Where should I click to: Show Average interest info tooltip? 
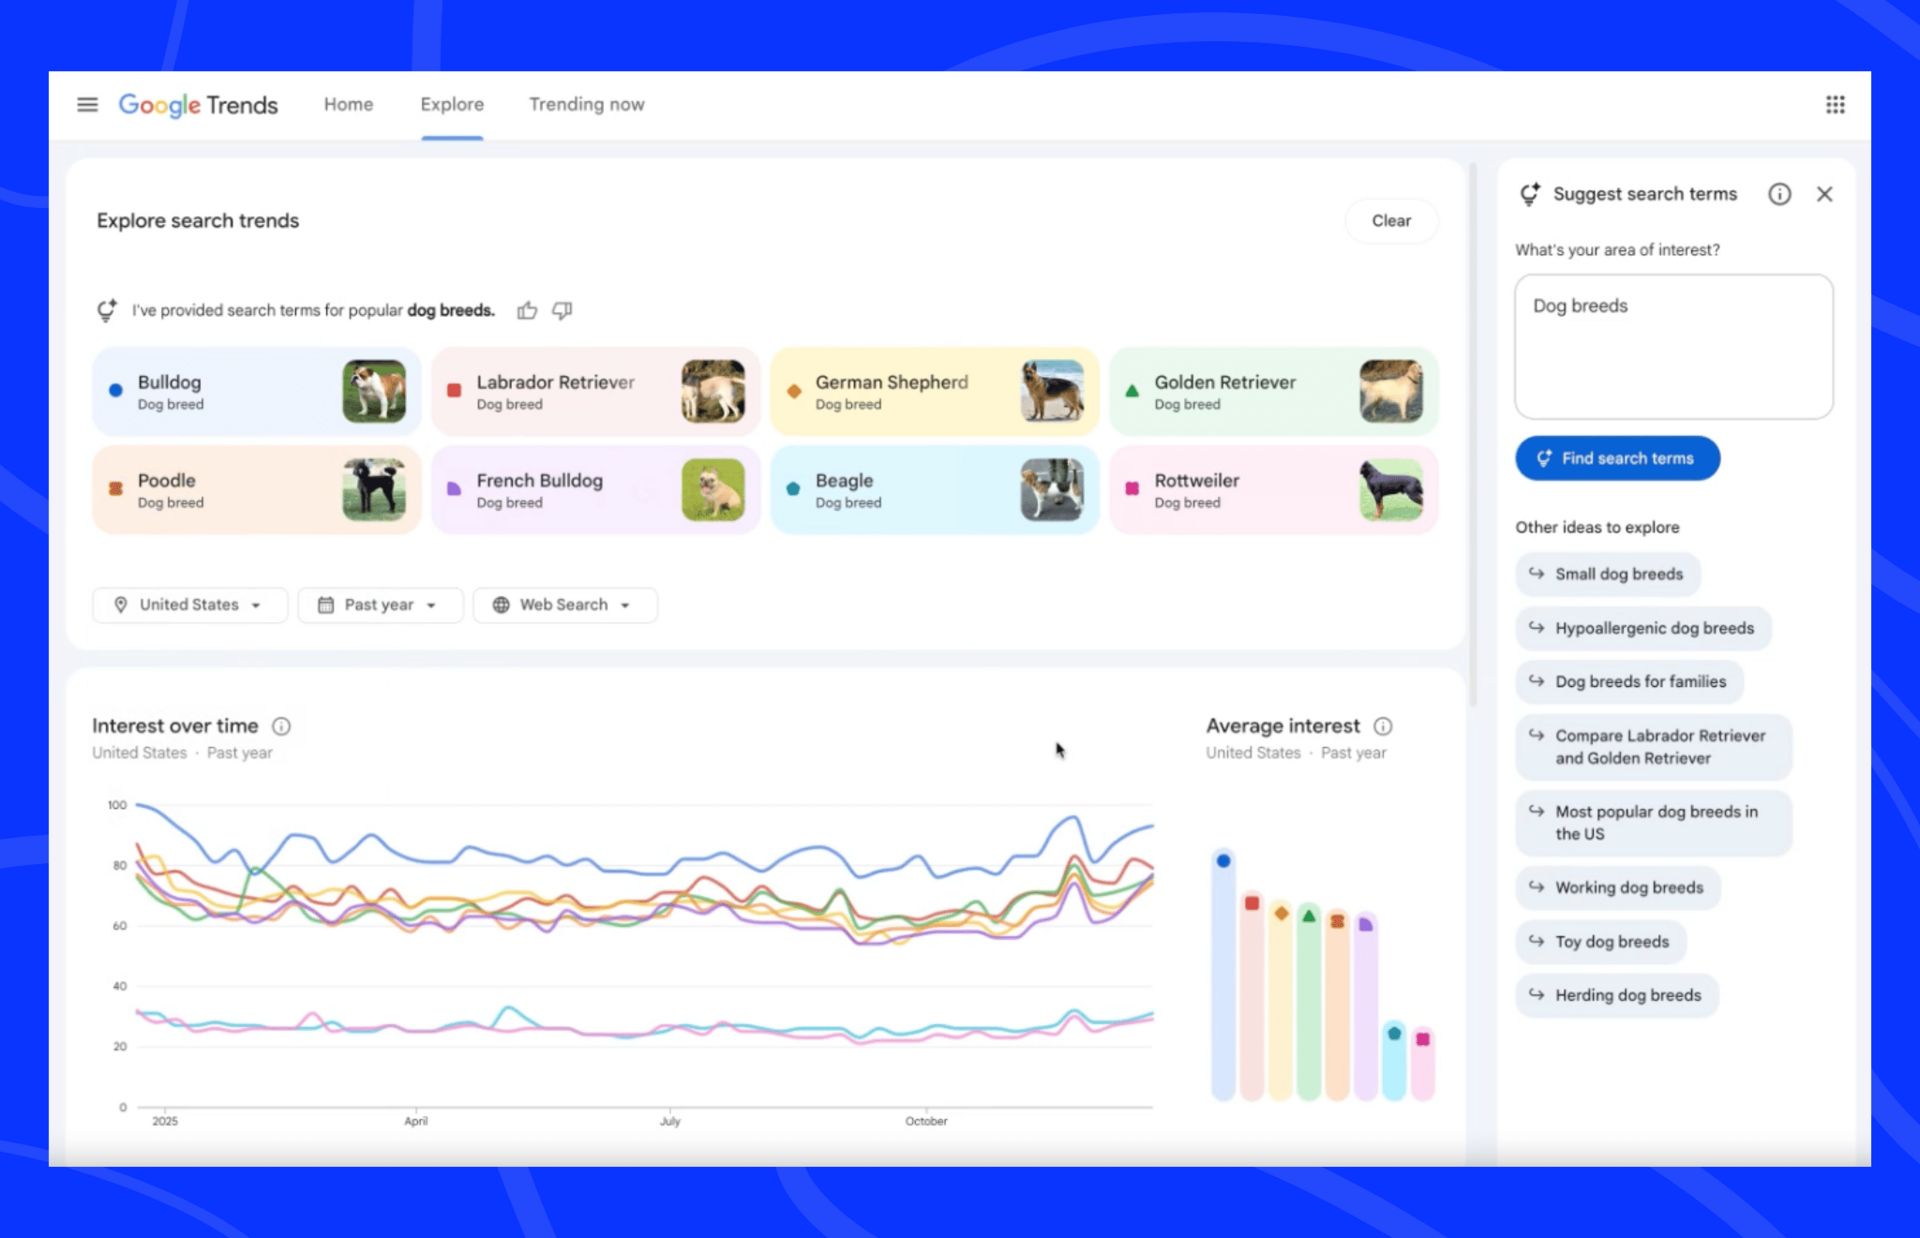click(1383, 726)
